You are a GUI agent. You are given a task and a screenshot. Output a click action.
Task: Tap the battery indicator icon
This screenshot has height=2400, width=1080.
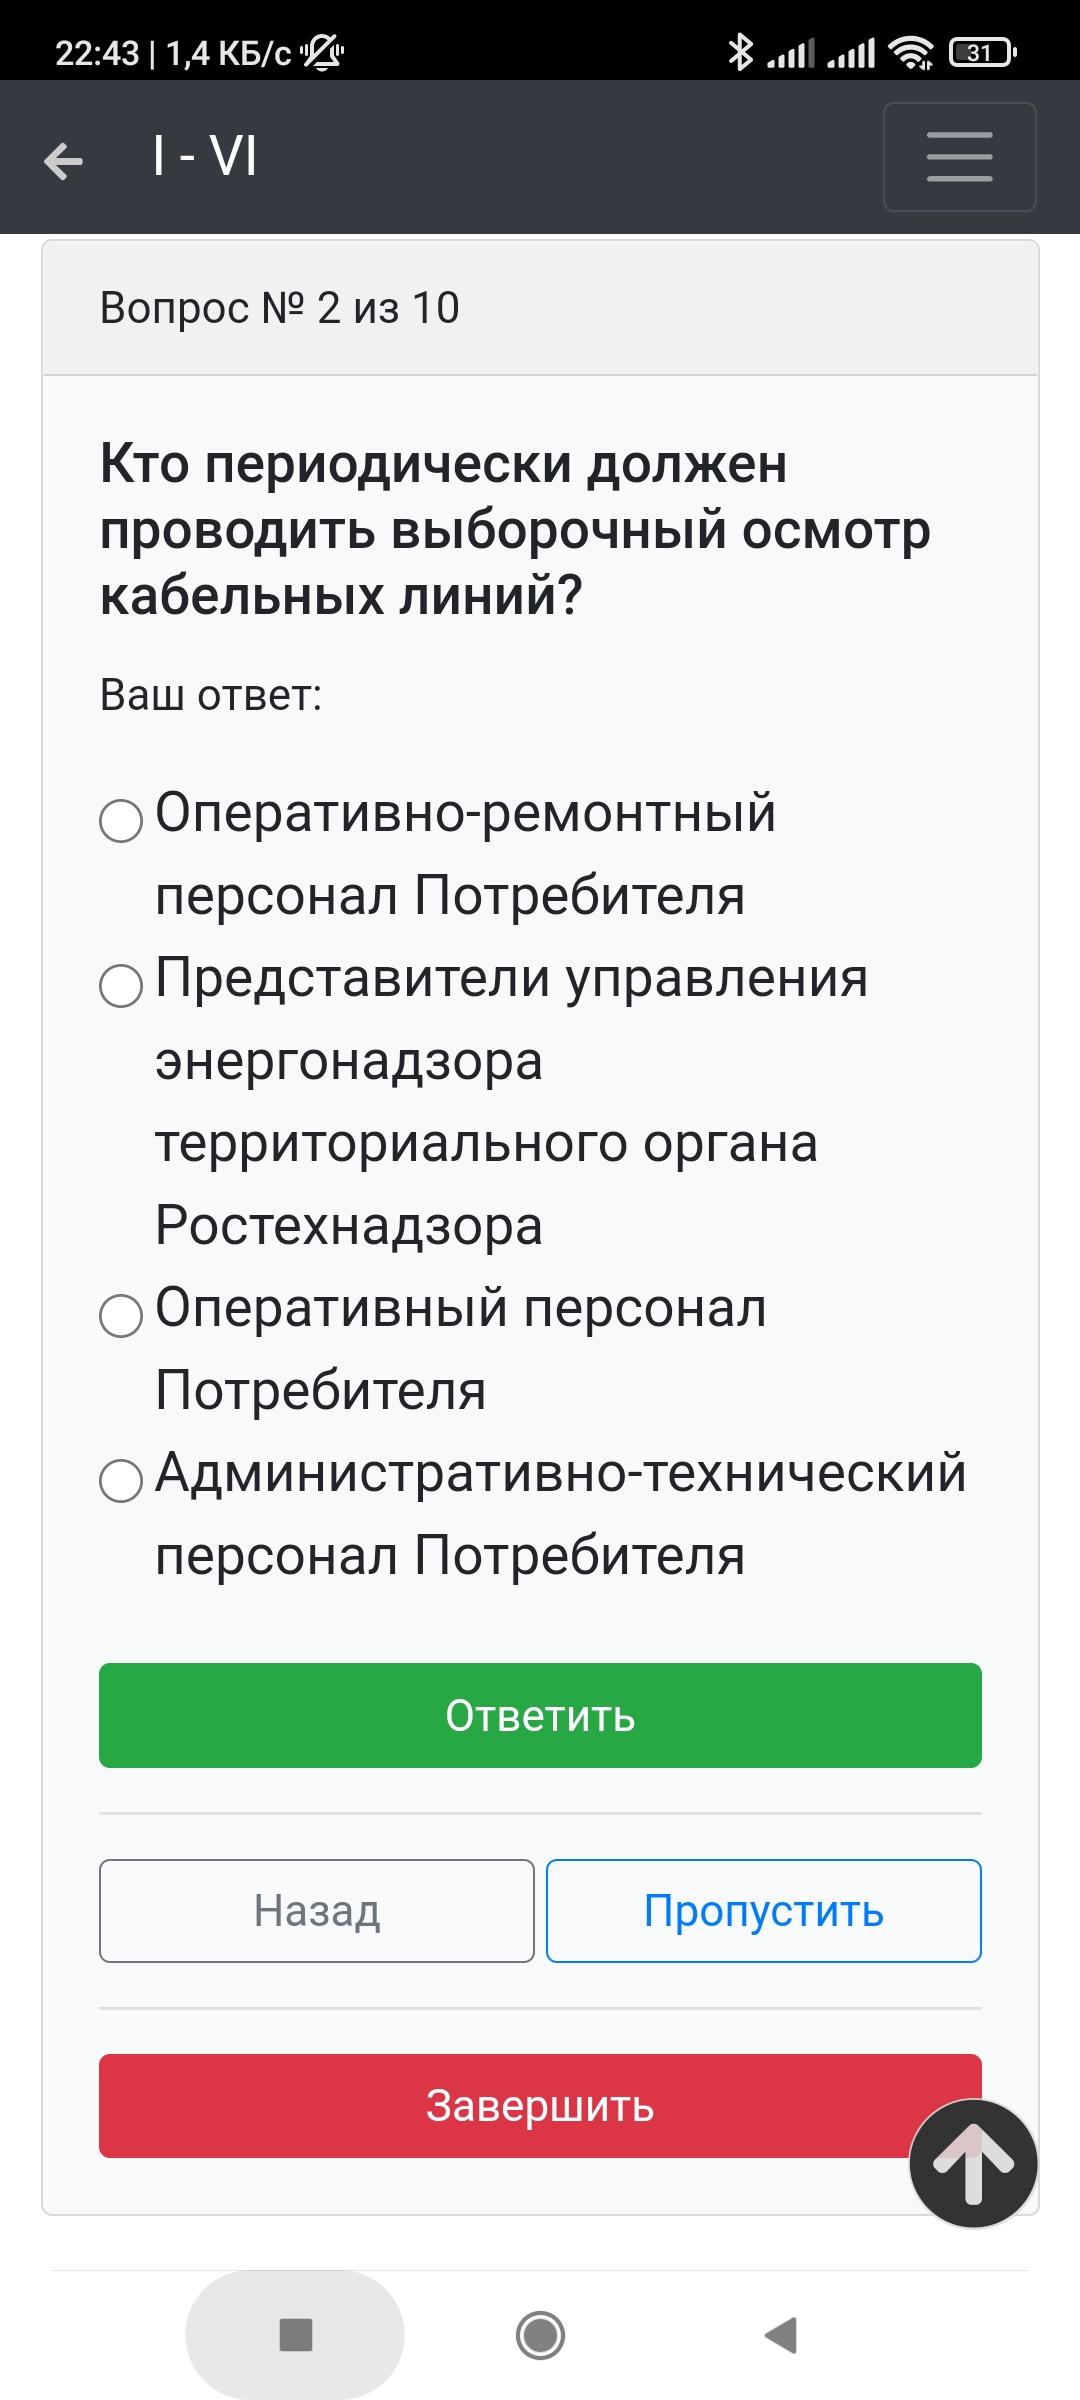(983, 52)
